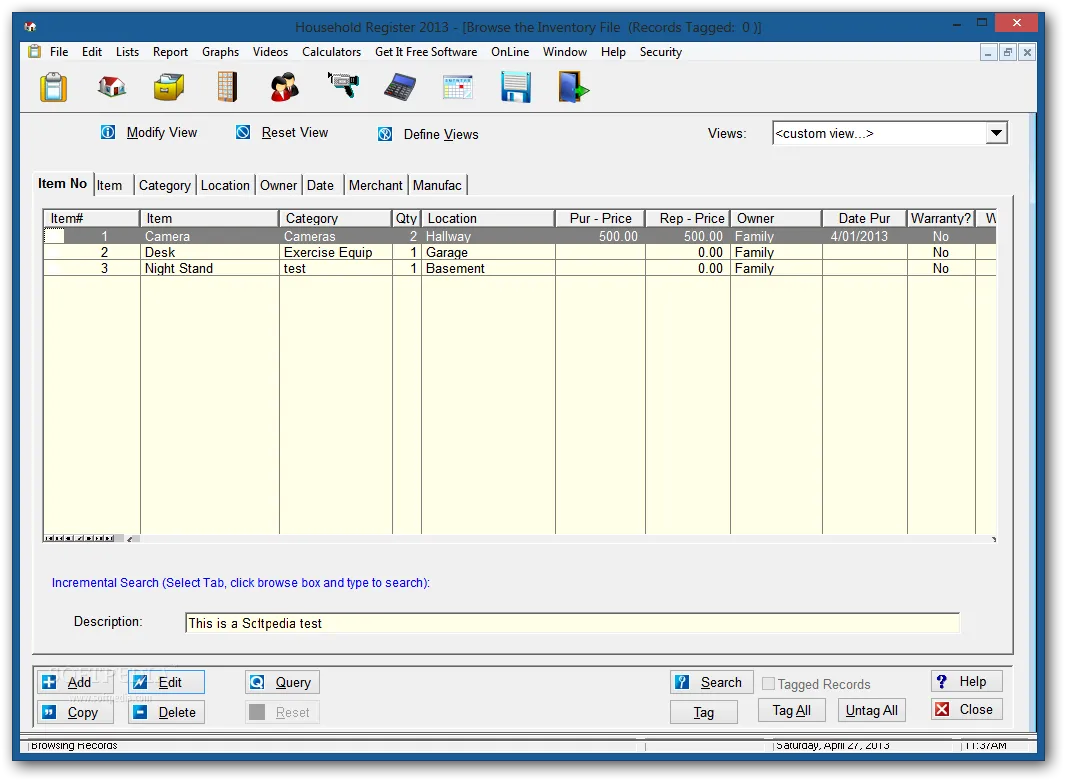
Task: Enable the Tagged Records checkbox
Action: (767, 684)
